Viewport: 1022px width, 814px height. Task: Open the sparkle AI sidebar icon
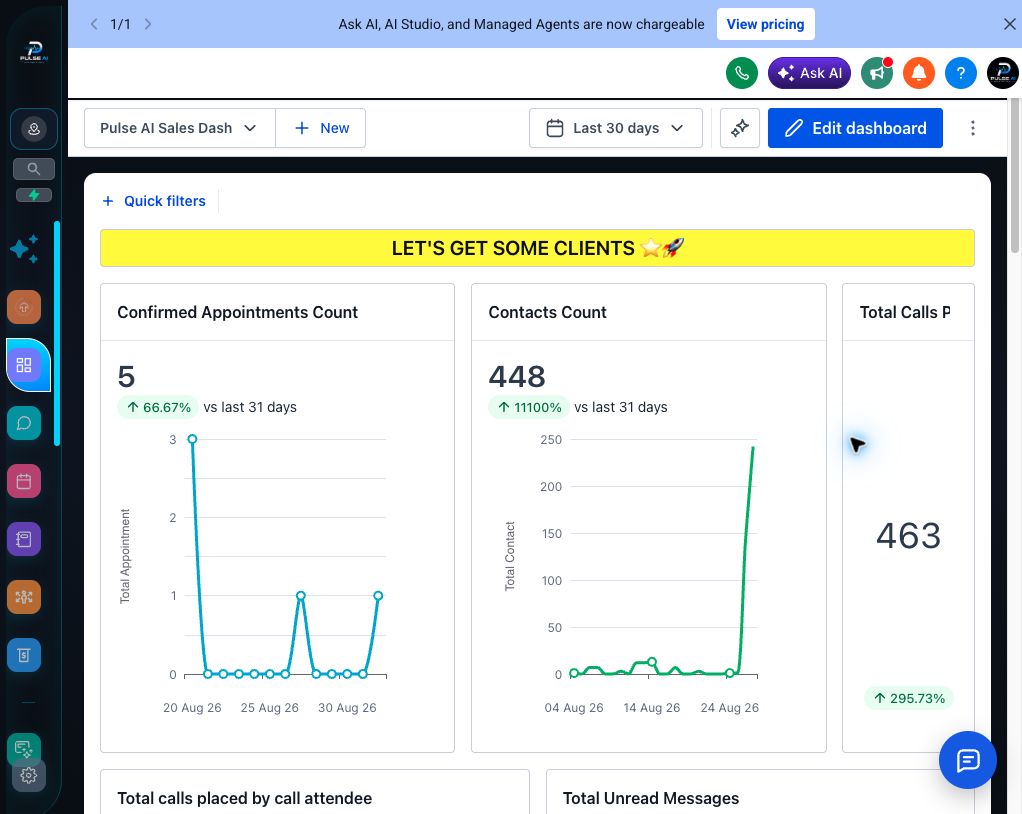[x=24, y=249]
